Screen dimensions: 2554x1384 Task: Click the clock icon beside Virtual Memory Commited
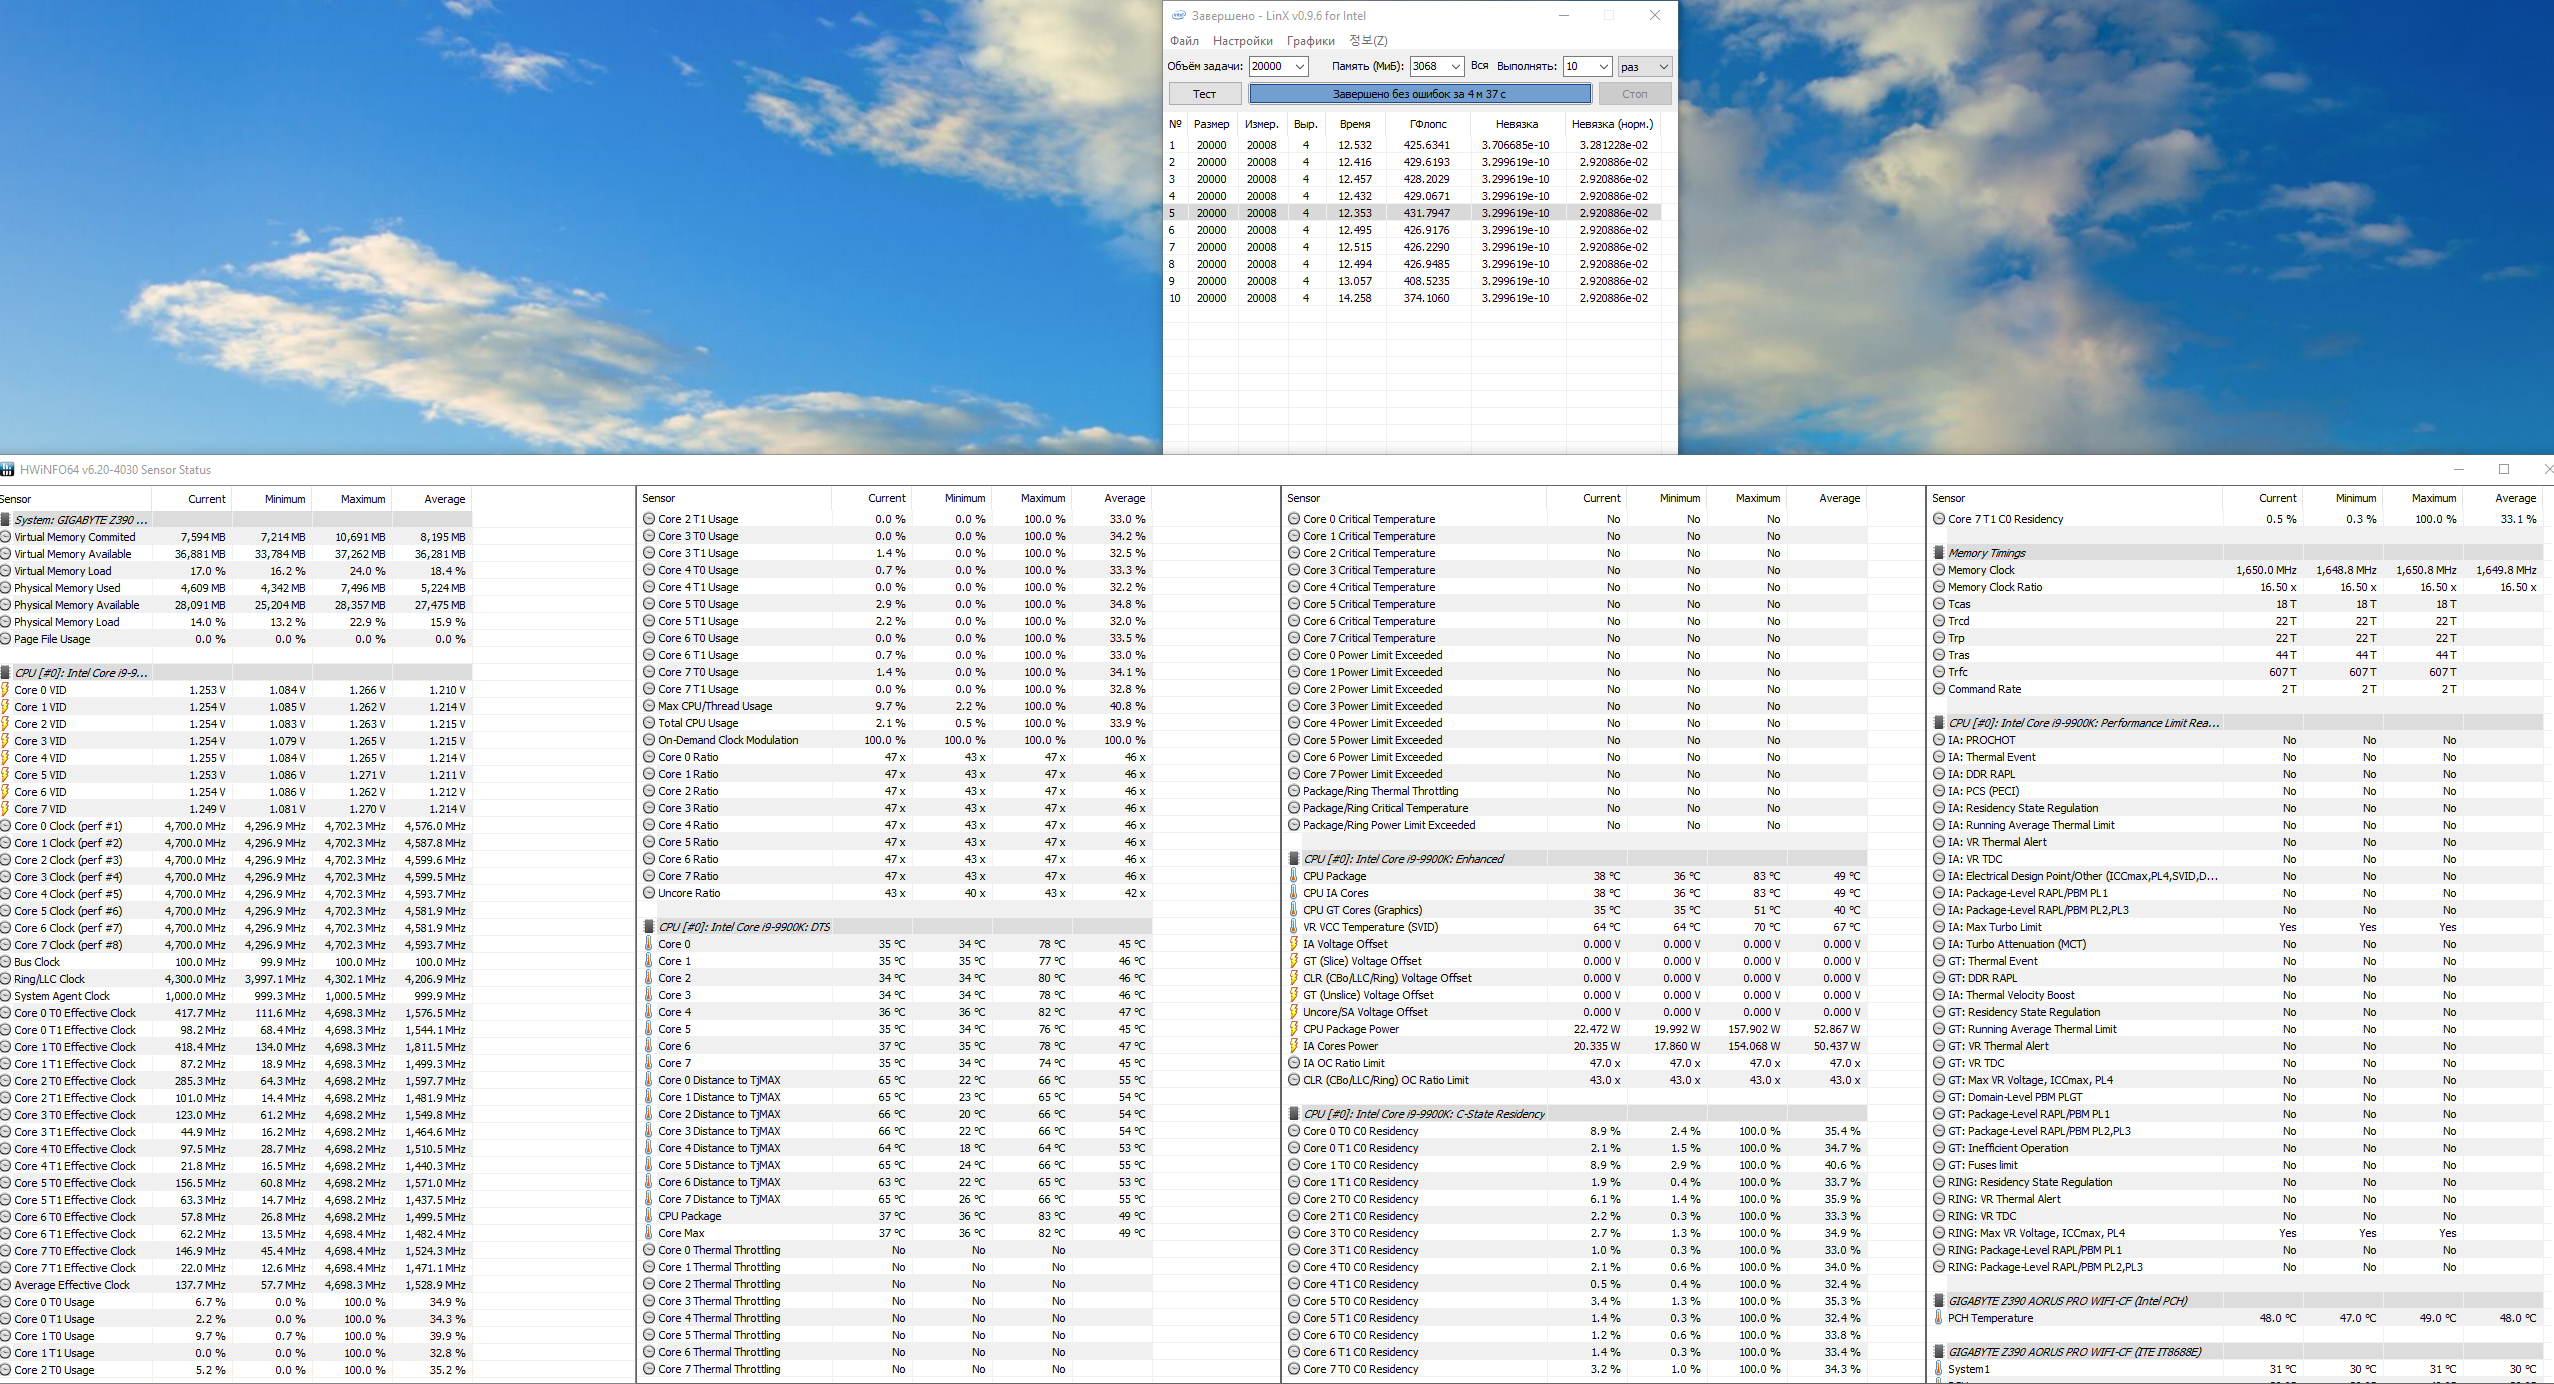5,537
